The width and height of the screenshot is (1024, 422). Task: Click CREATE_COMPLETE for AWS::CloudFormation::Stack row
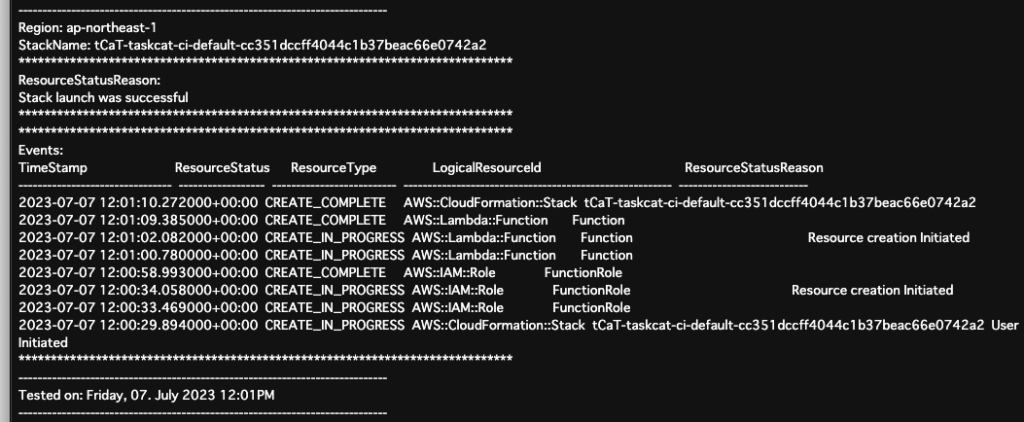[325, 203]
